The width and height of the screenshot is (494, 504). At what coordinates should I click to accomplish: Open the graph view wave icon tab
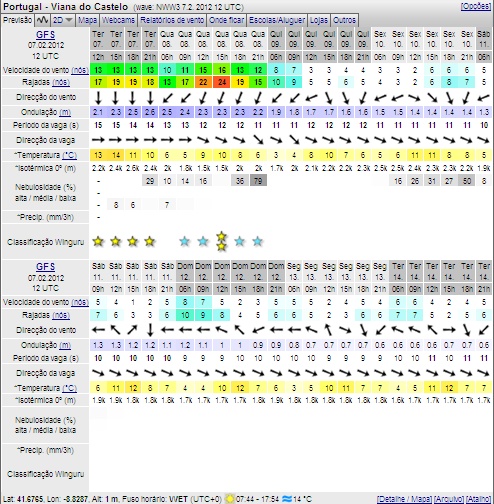click(x=42, y=20)
